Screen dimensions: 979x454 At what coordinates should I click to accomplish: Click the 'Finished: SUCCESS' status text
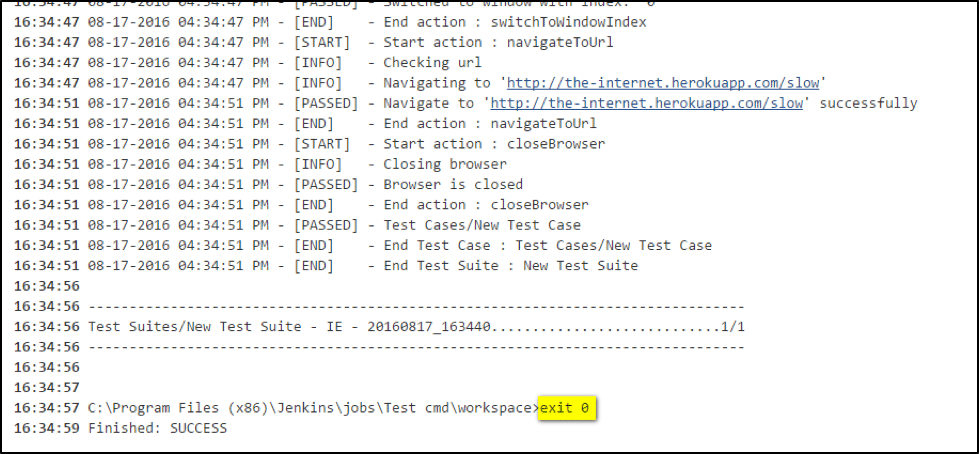coord(157,428)
